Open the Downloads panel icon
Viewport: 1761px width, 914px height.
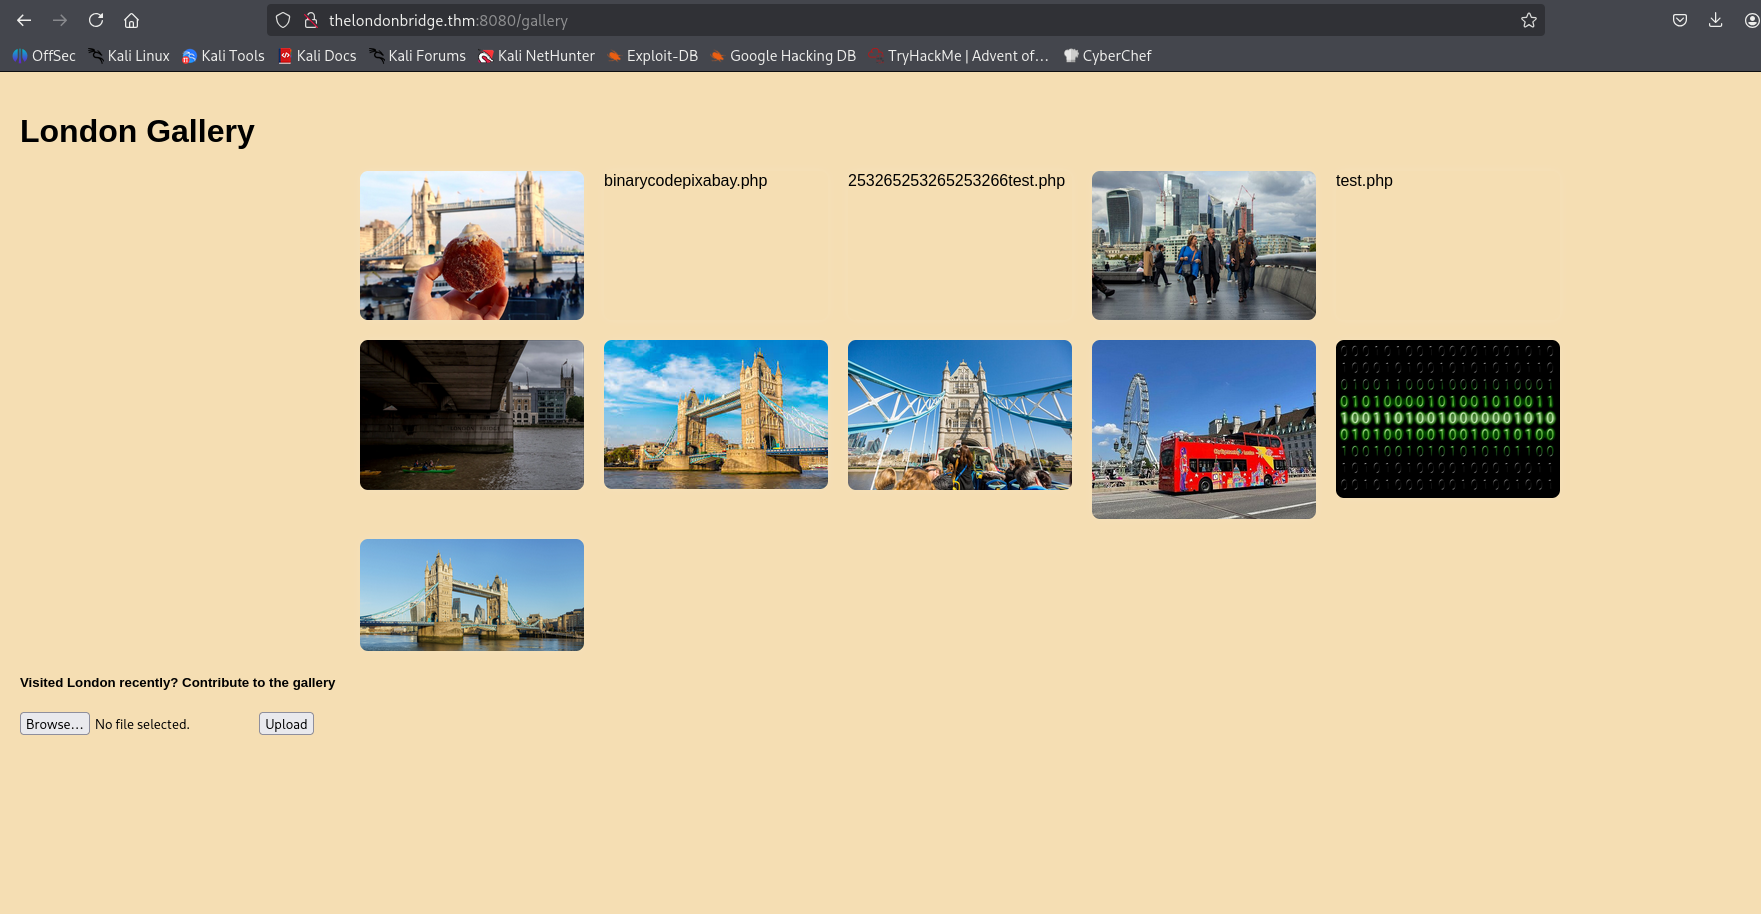[1715, 20]
